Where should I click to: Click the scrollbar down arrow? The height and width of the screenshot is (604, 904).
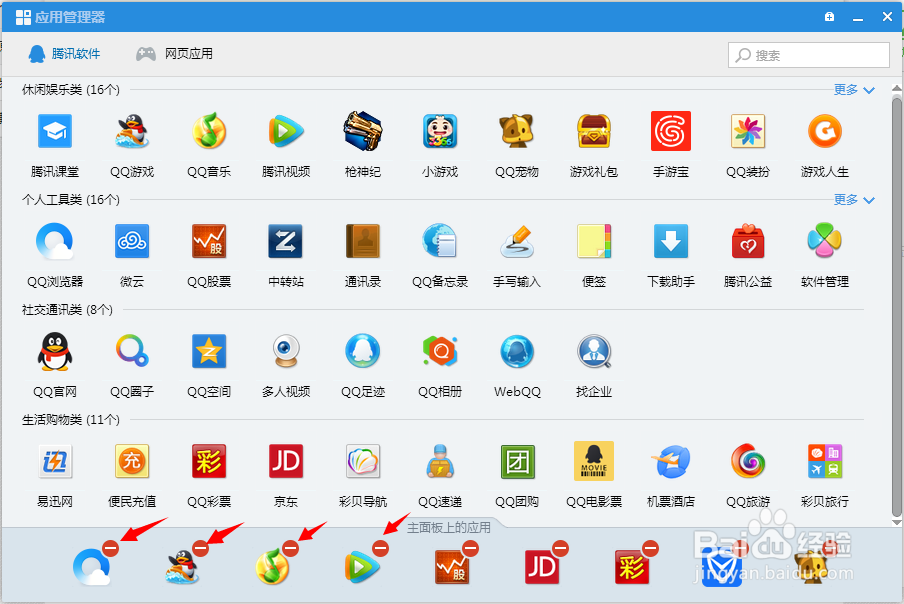[x=897, y=523]
